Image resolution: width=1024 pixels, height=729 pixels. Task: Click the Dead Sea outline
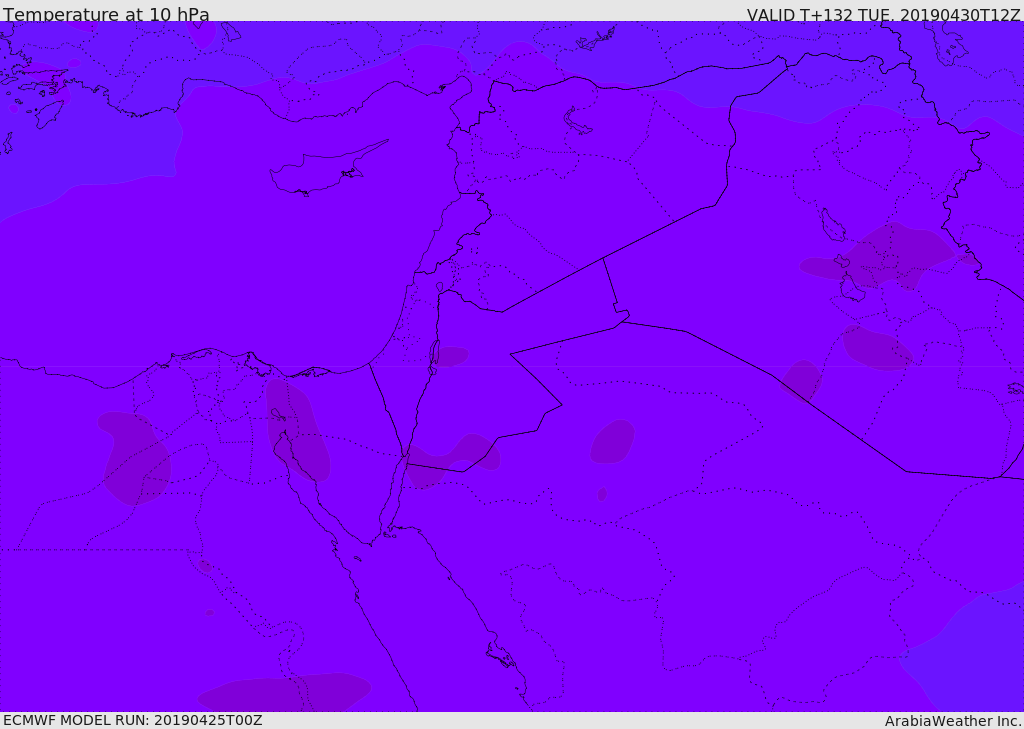tap(434, 354)
